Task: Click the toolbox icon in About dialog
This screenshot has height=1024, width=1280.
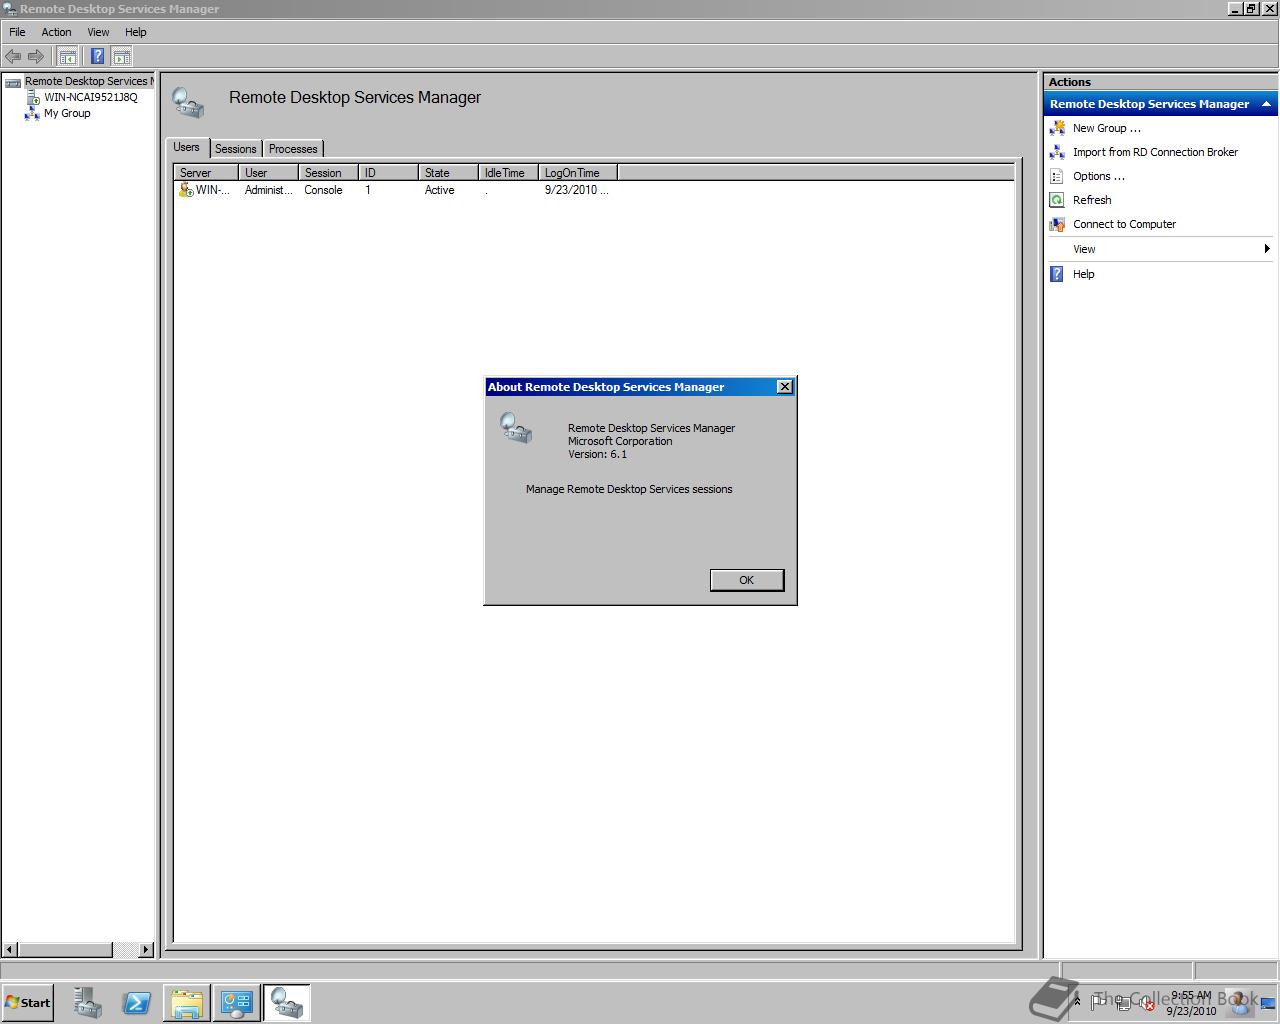Action: tap(516, 429)
